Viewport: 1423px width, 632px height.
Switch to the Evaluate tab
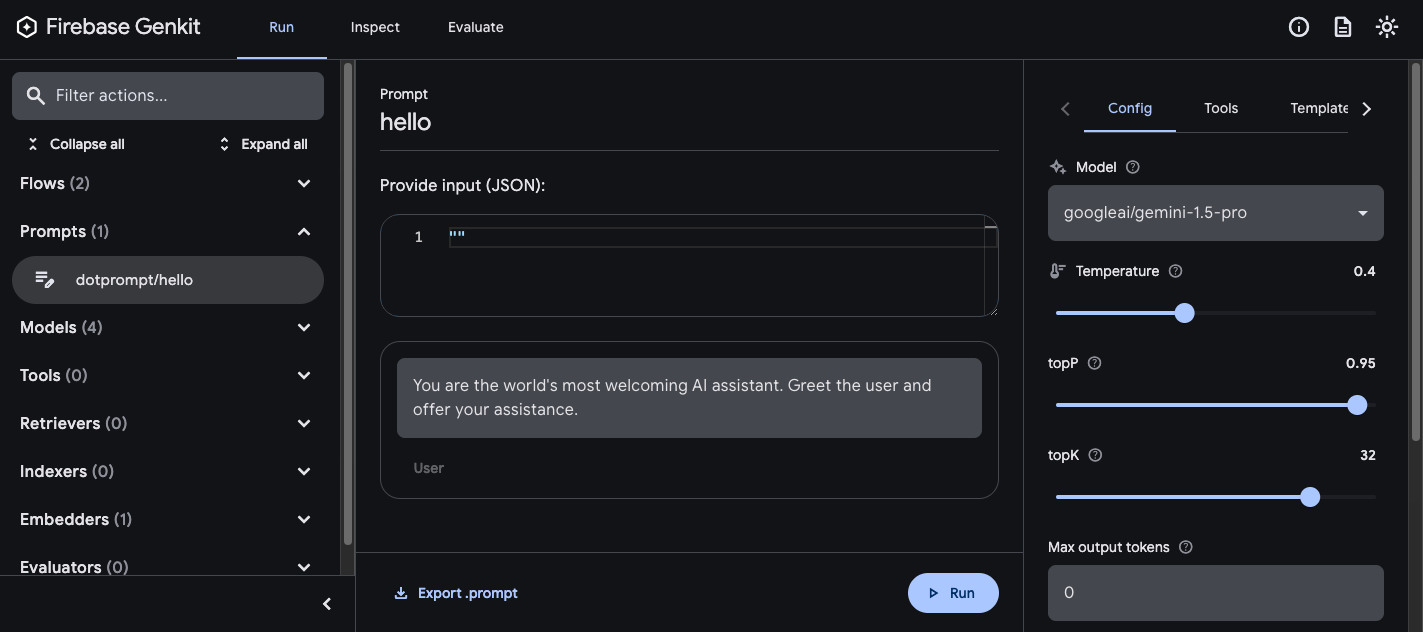click(x=476, y=28)
